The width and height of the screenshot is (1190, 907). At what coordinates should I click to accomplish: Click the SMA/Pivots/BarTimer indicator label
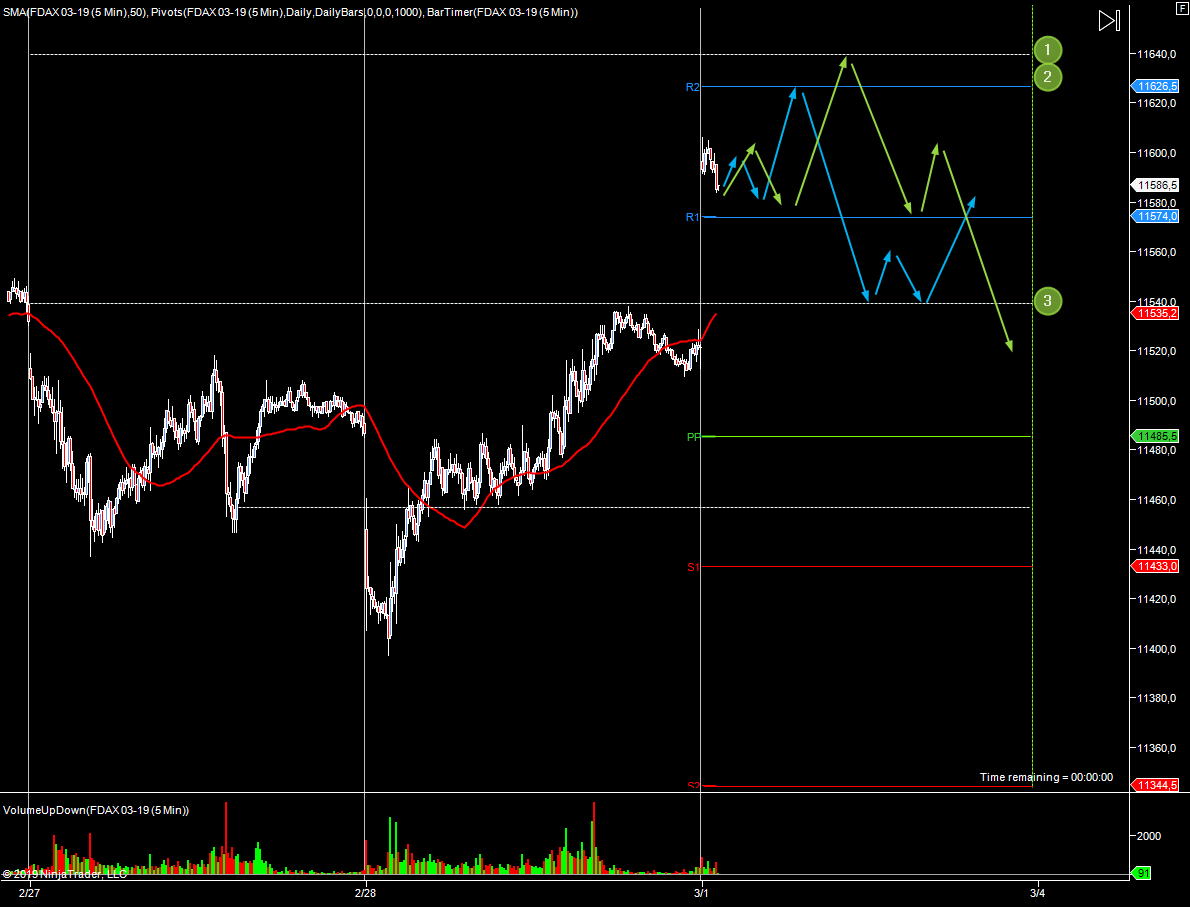point(289,12)
